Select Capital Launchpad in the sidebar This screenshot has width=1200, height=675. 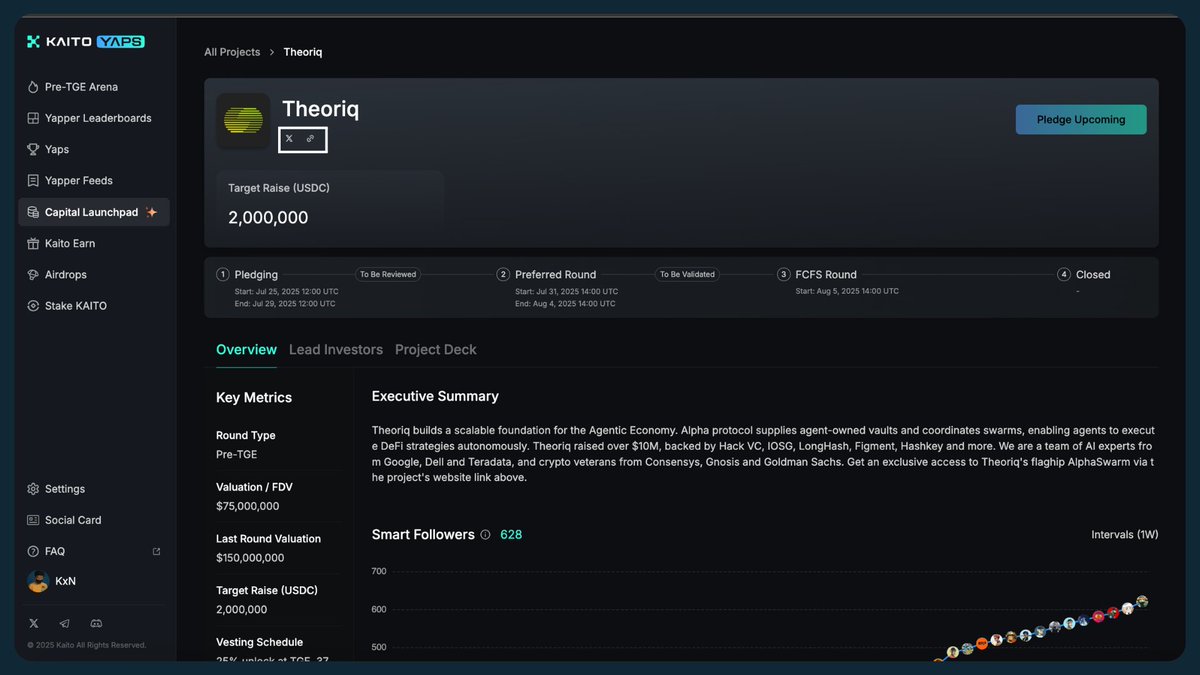pos(93,212)
